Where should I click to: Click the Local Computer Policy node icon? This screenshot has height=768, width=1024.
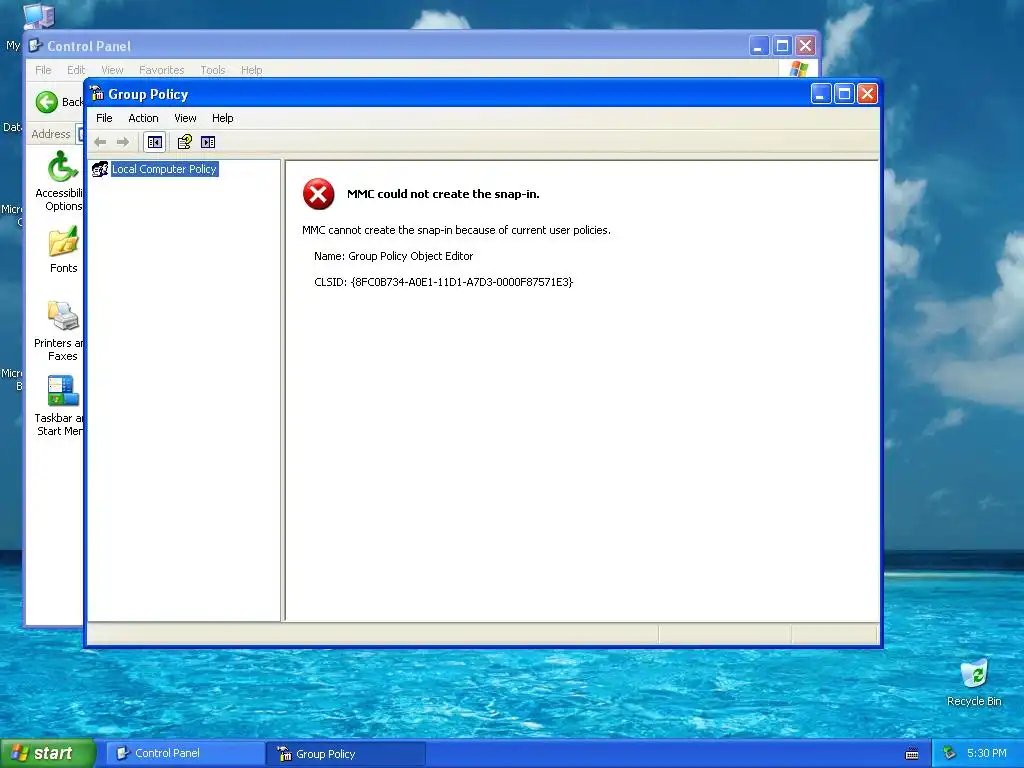(x=100, y=169)
